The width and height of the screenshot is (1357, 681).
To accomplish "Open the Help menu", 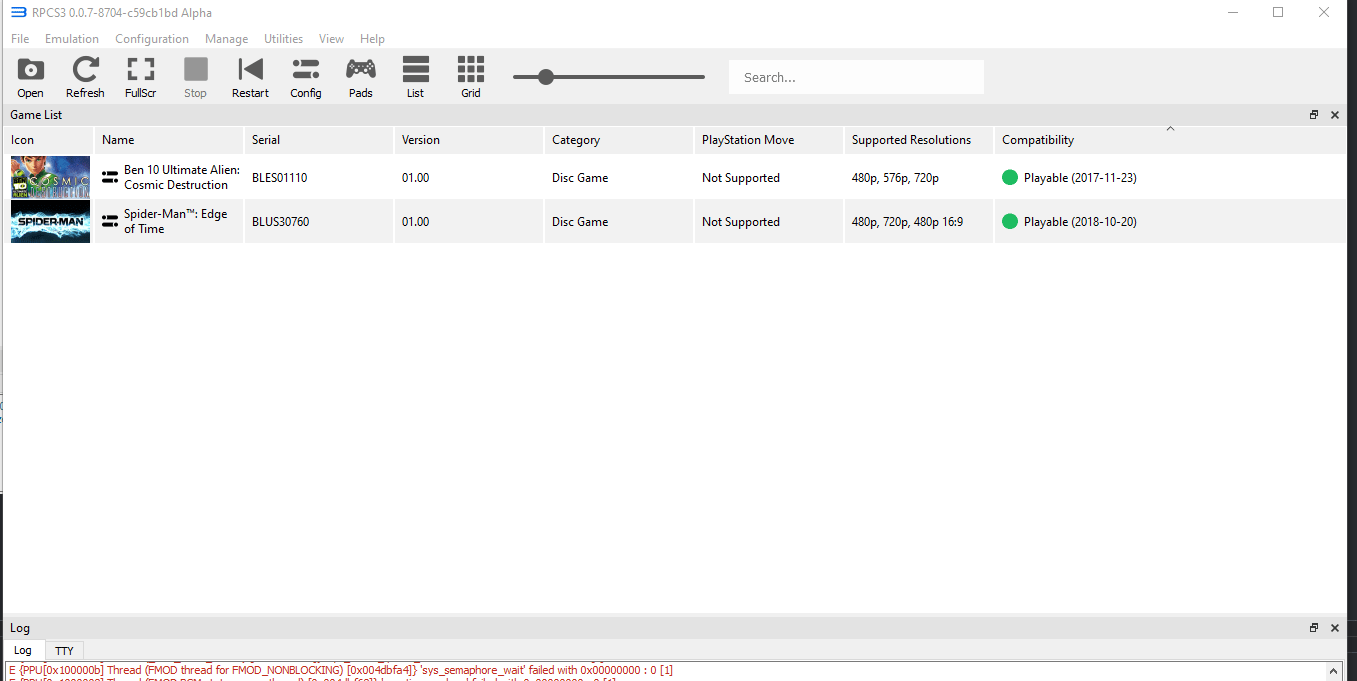I will click(x=372, y=39).
